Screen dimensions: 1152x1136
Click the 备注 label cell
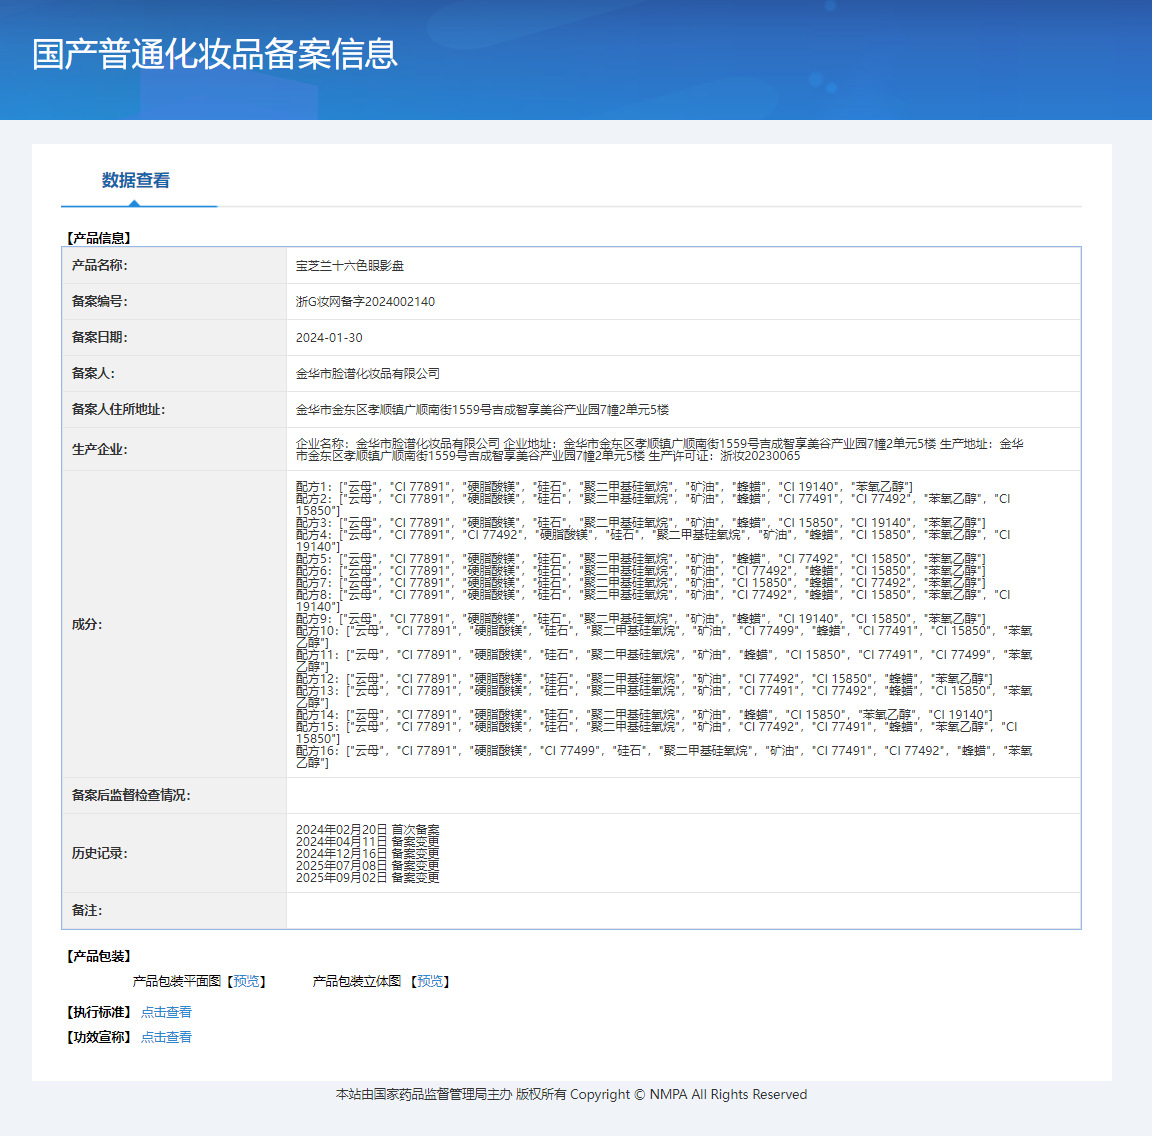pyautogui.click(x=174, y=910)
